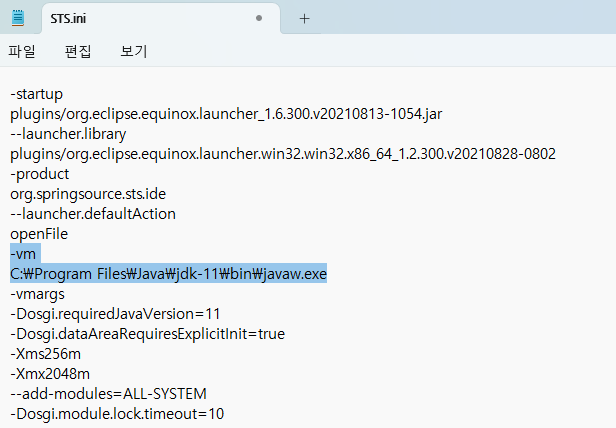This screenshot has width=616, height=428.
Task: Click the "--launcher.defaultAction" line
Action: coord(93,214)
